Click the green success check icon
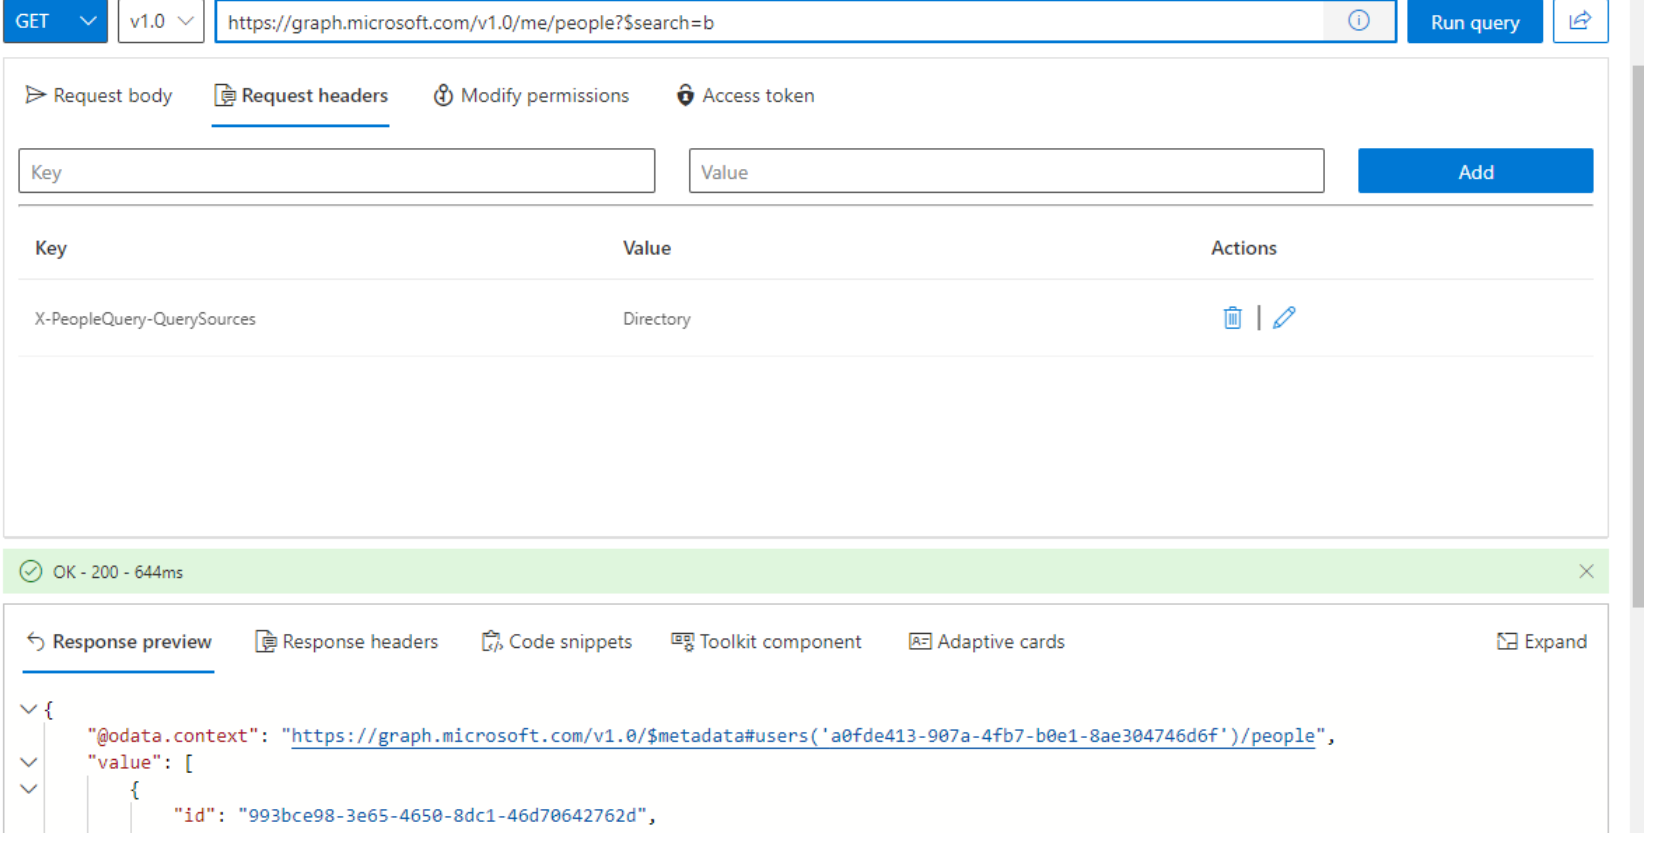 click(31, 572)
